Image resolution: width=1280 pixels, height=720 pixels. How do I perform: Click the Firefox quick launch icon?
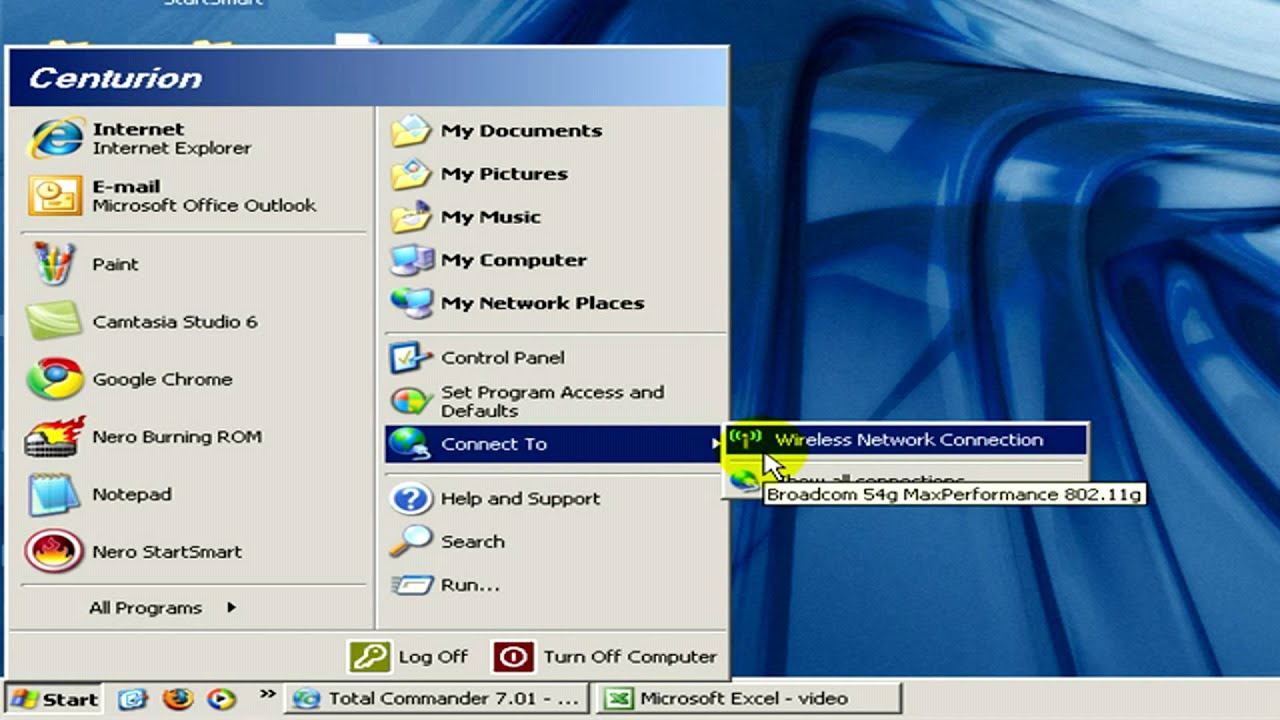pyautogui.click(x=177, y=698)
